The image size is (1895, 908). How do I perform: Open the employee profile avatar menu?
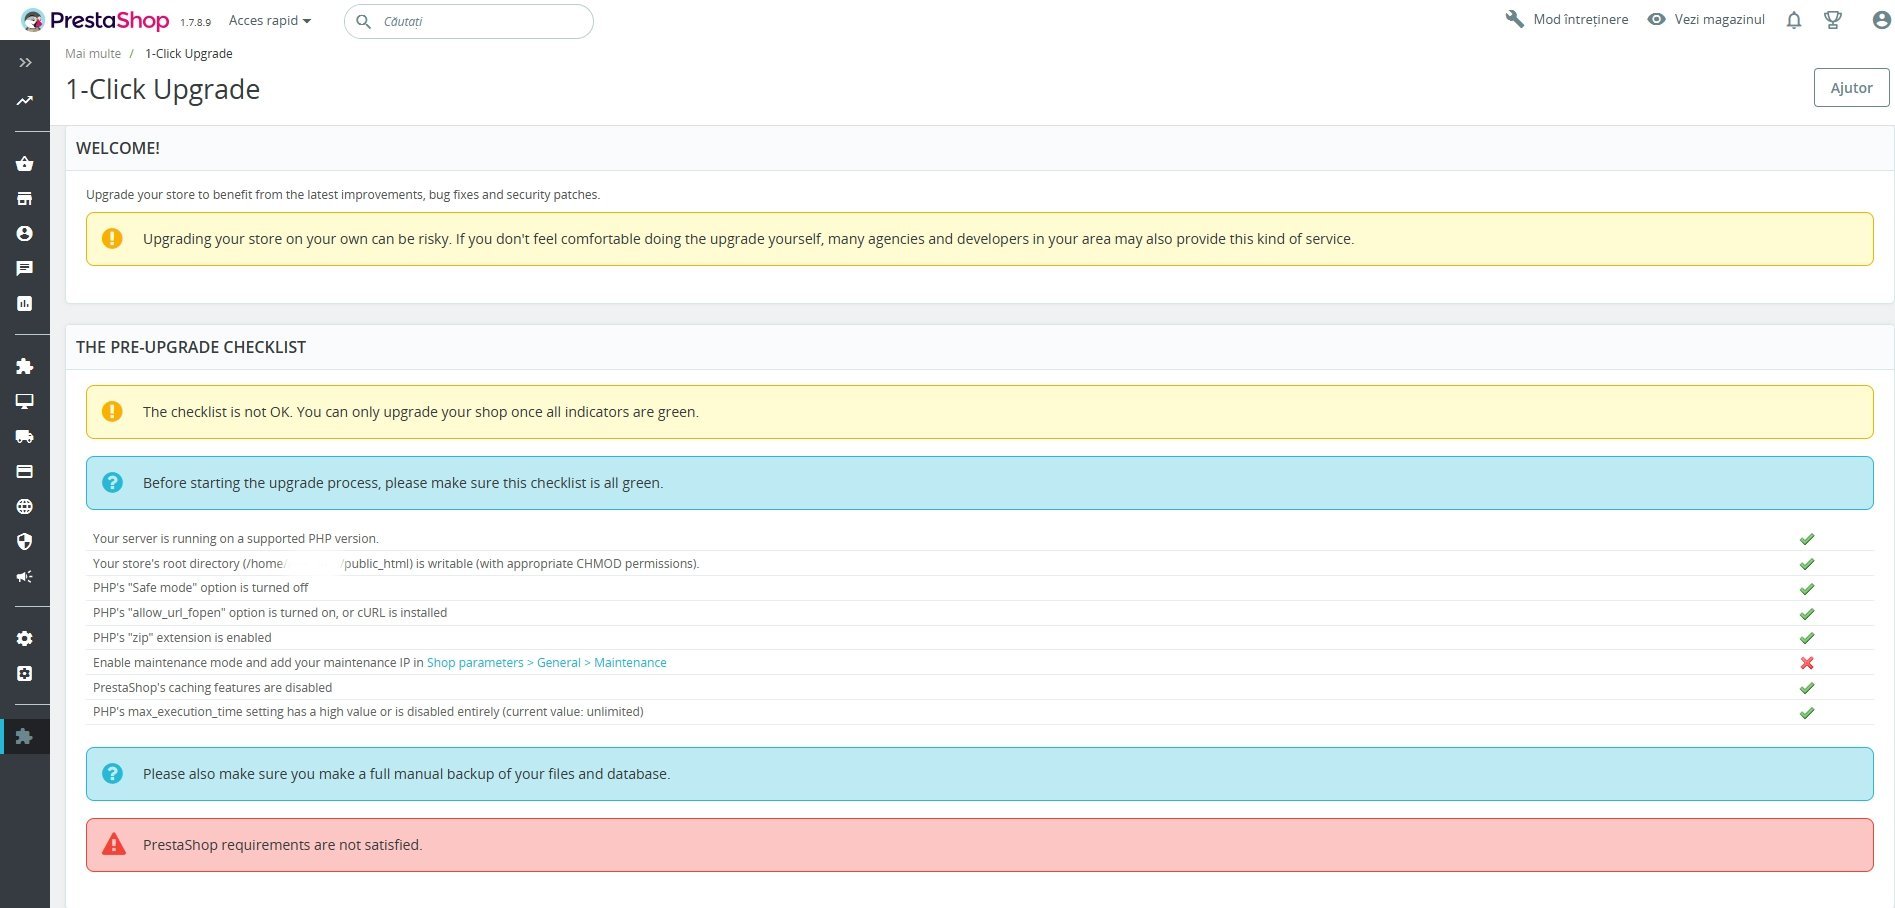tap(1881, 20)
